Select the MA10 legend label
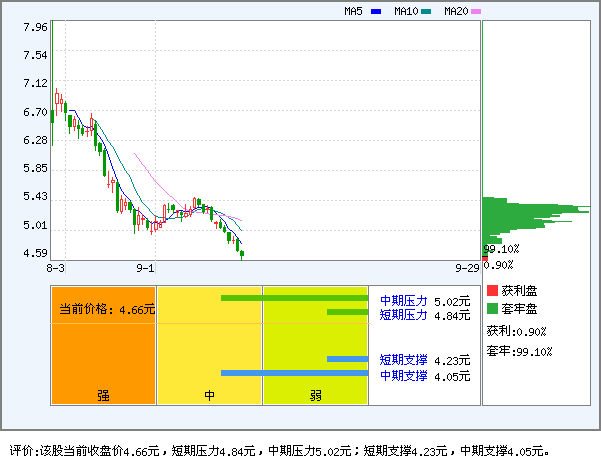Image resolution: width=601 pixels, height=456 pixels. (x=406, y=11)
